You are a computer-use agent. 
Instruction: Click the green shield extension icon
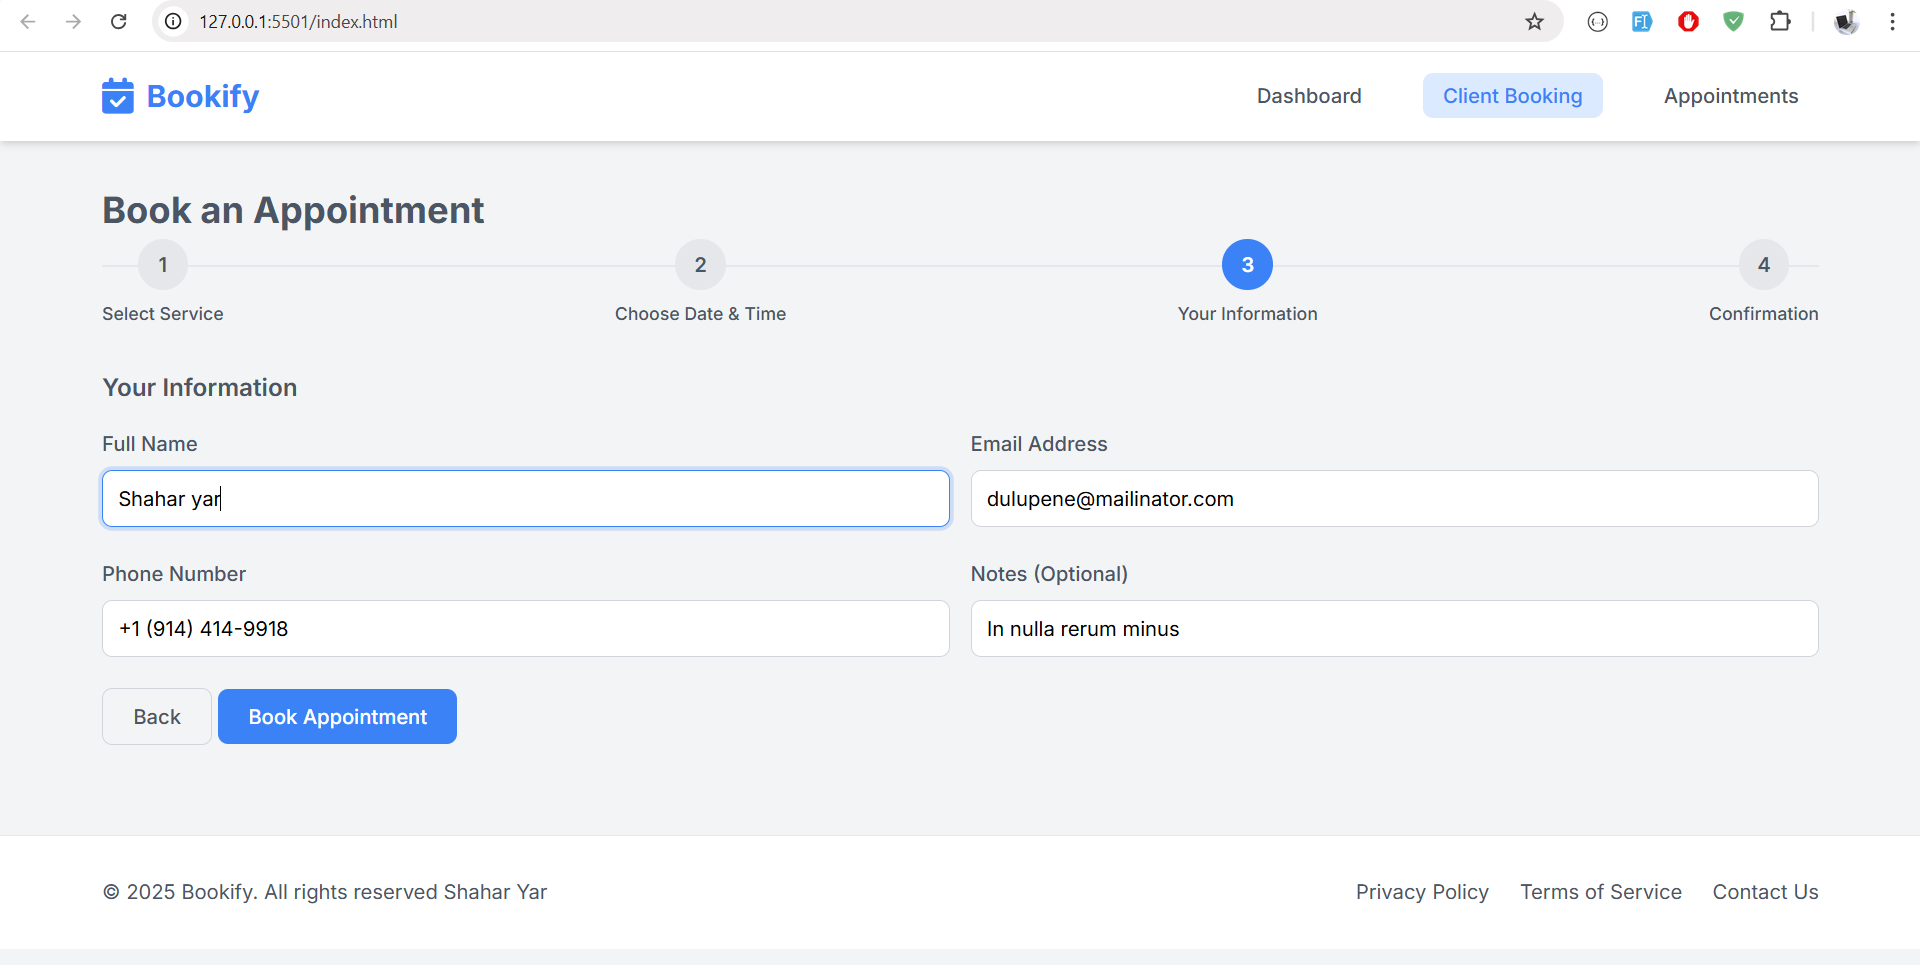coord(1734,21)
